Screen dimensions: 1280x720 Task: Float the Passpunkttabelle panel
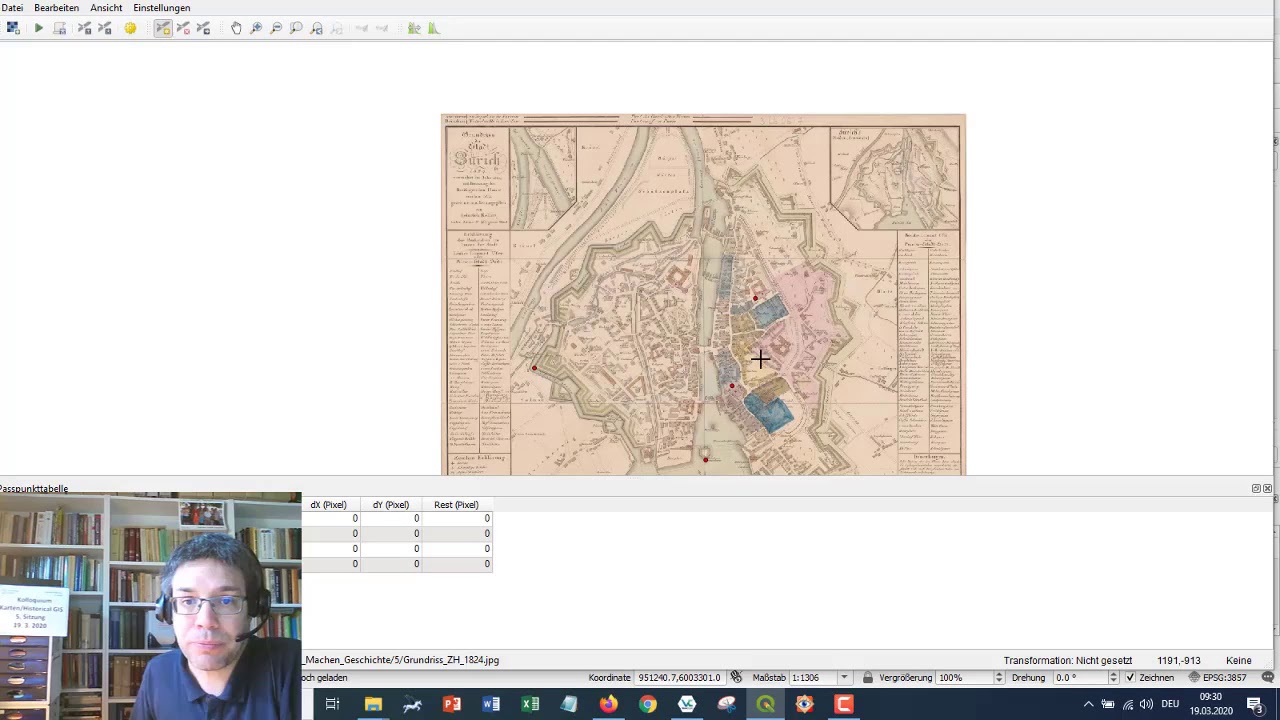click(x=1256, y=489)
